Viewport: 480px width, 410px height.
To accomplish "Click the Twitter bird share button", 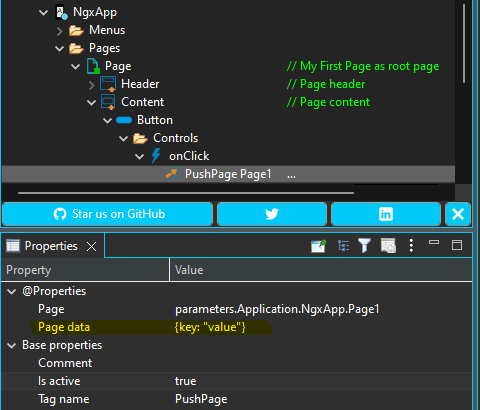I will coord(272,214).
